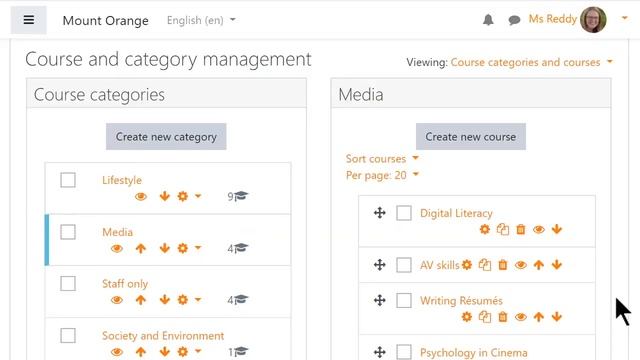Open the Viewing course categories dropdown
The width and height of the screenshot is (640, 360).
coord(532,62)
